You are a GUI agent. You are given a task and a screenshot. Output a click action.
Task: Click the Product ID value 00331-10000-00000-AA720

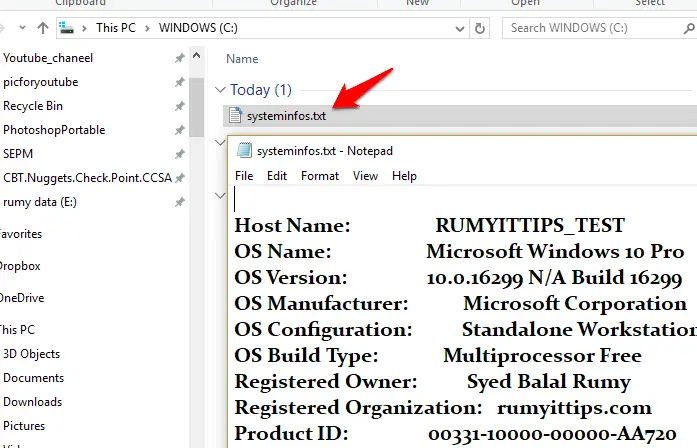point(553,434)
